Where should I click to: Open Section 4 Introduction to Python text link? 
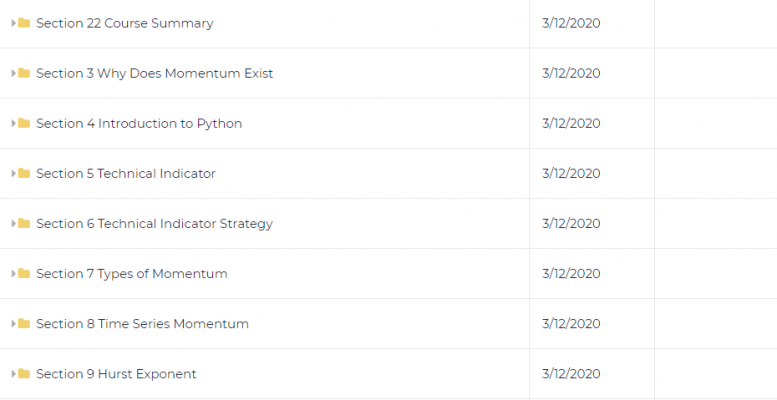(139, 123)
